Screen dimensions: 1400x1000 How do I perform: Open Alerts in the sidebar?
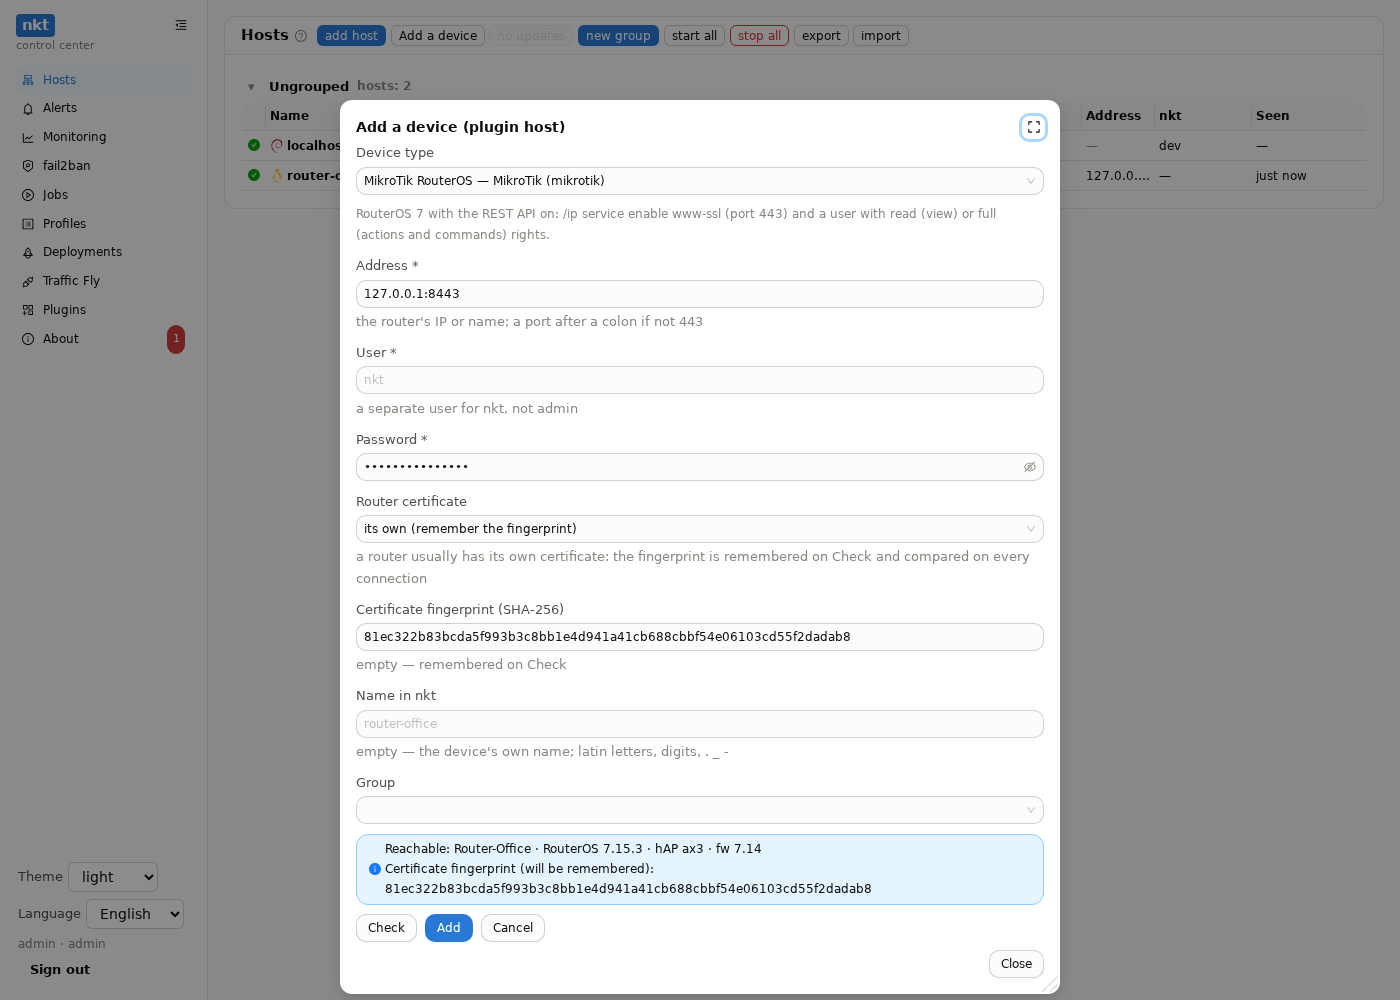coord(103,108)
